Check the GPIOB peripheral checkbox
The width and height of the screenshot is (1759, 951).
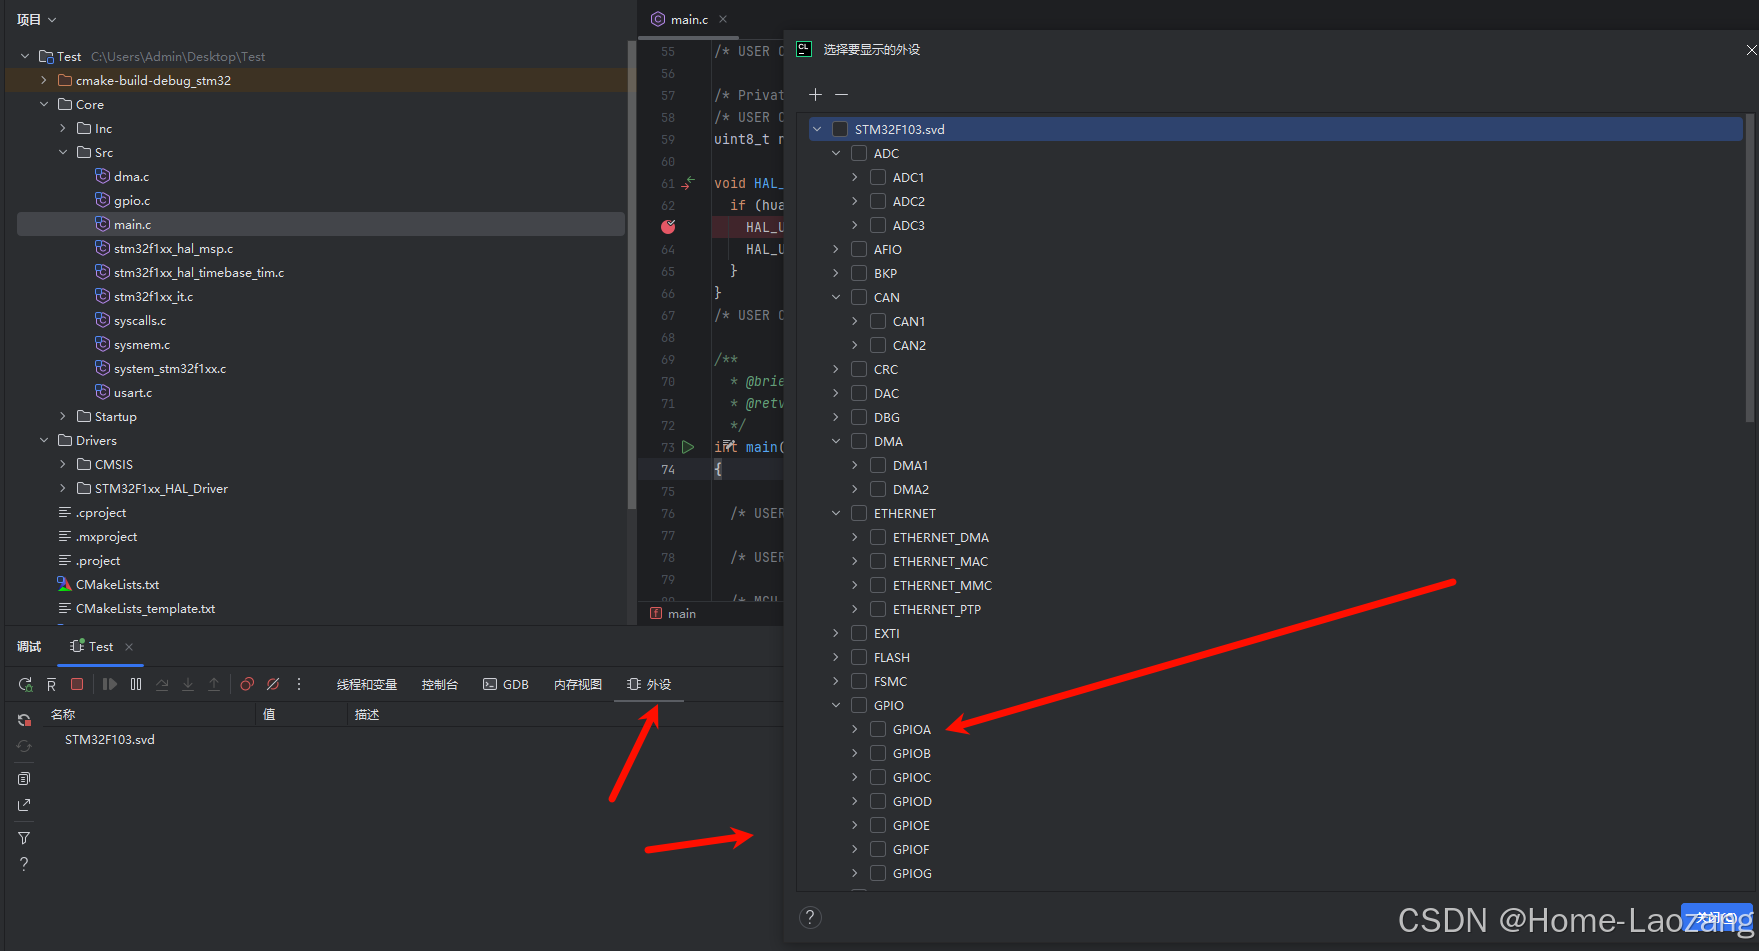[878, 753]
